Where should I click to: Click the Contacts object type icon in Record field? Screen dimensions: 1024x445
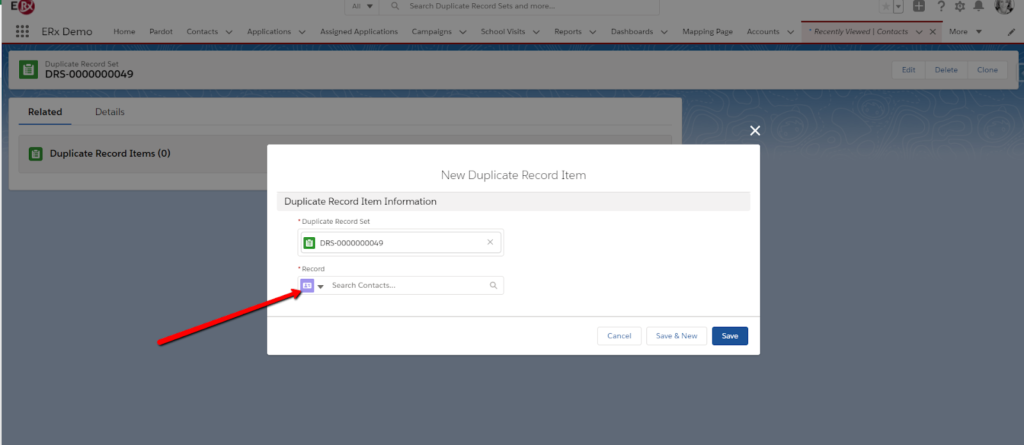click(x=307, y=286)
